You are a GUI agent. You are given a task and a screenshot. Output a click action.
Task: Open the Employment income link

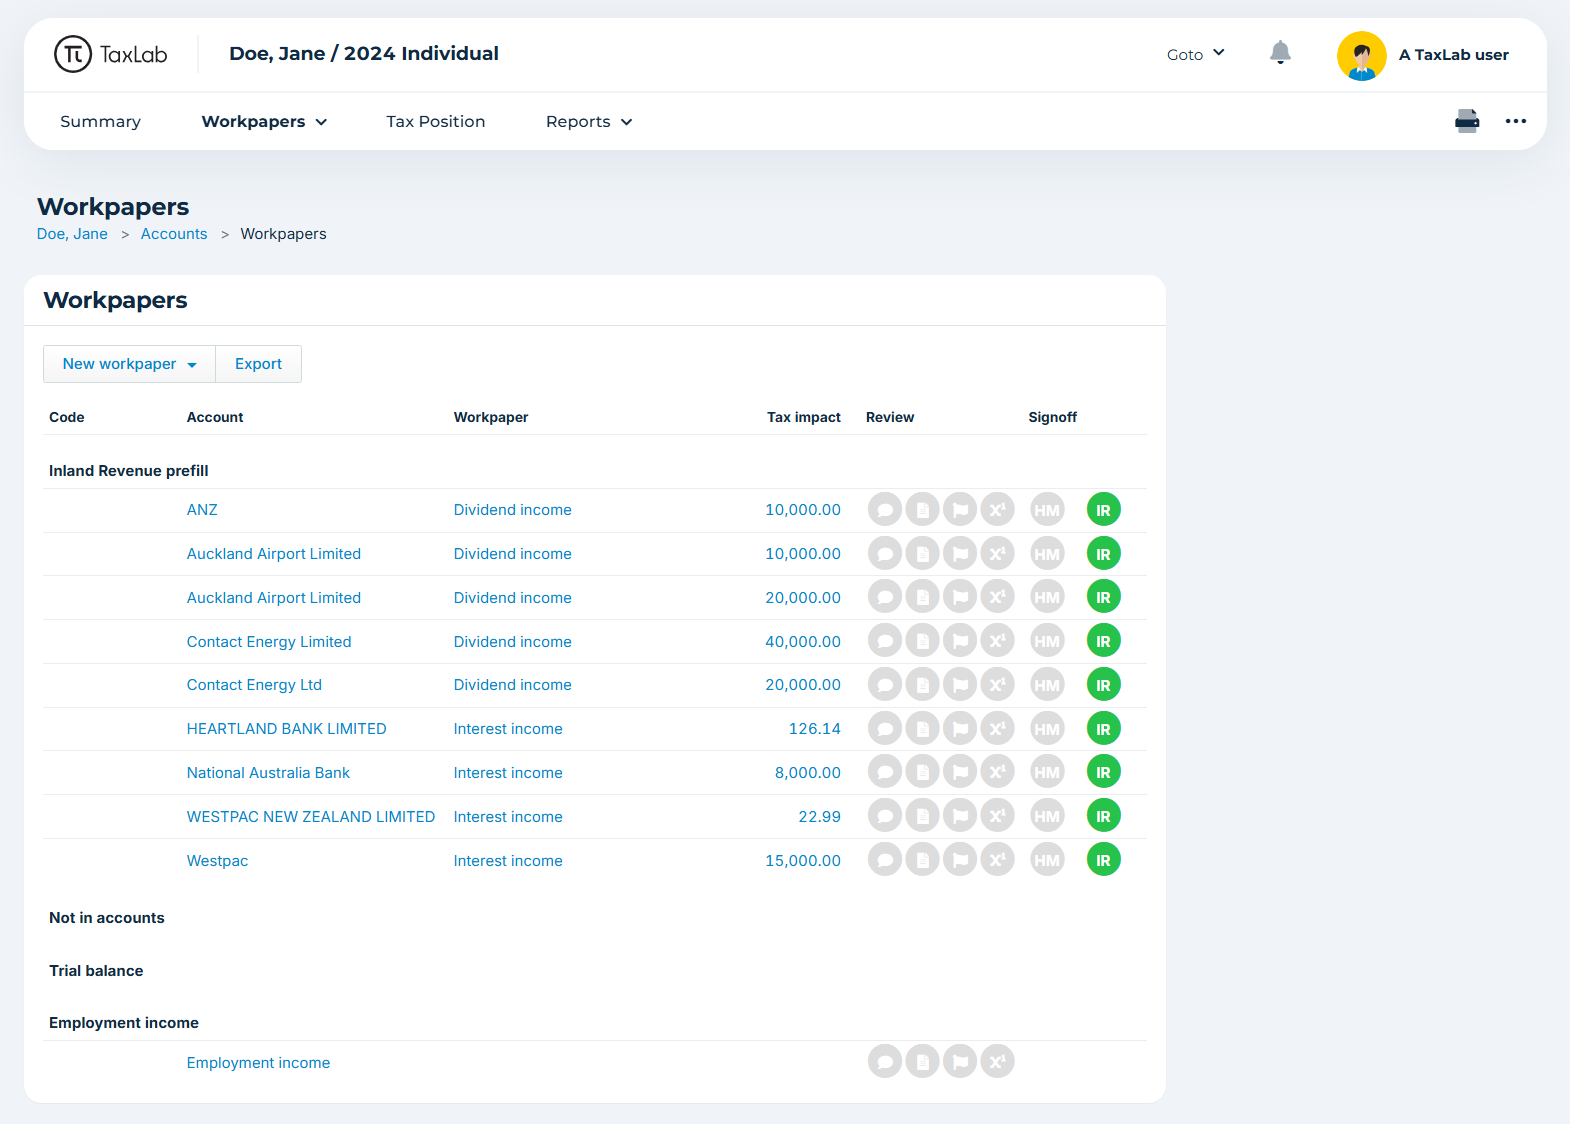(x=258, y=1063)
